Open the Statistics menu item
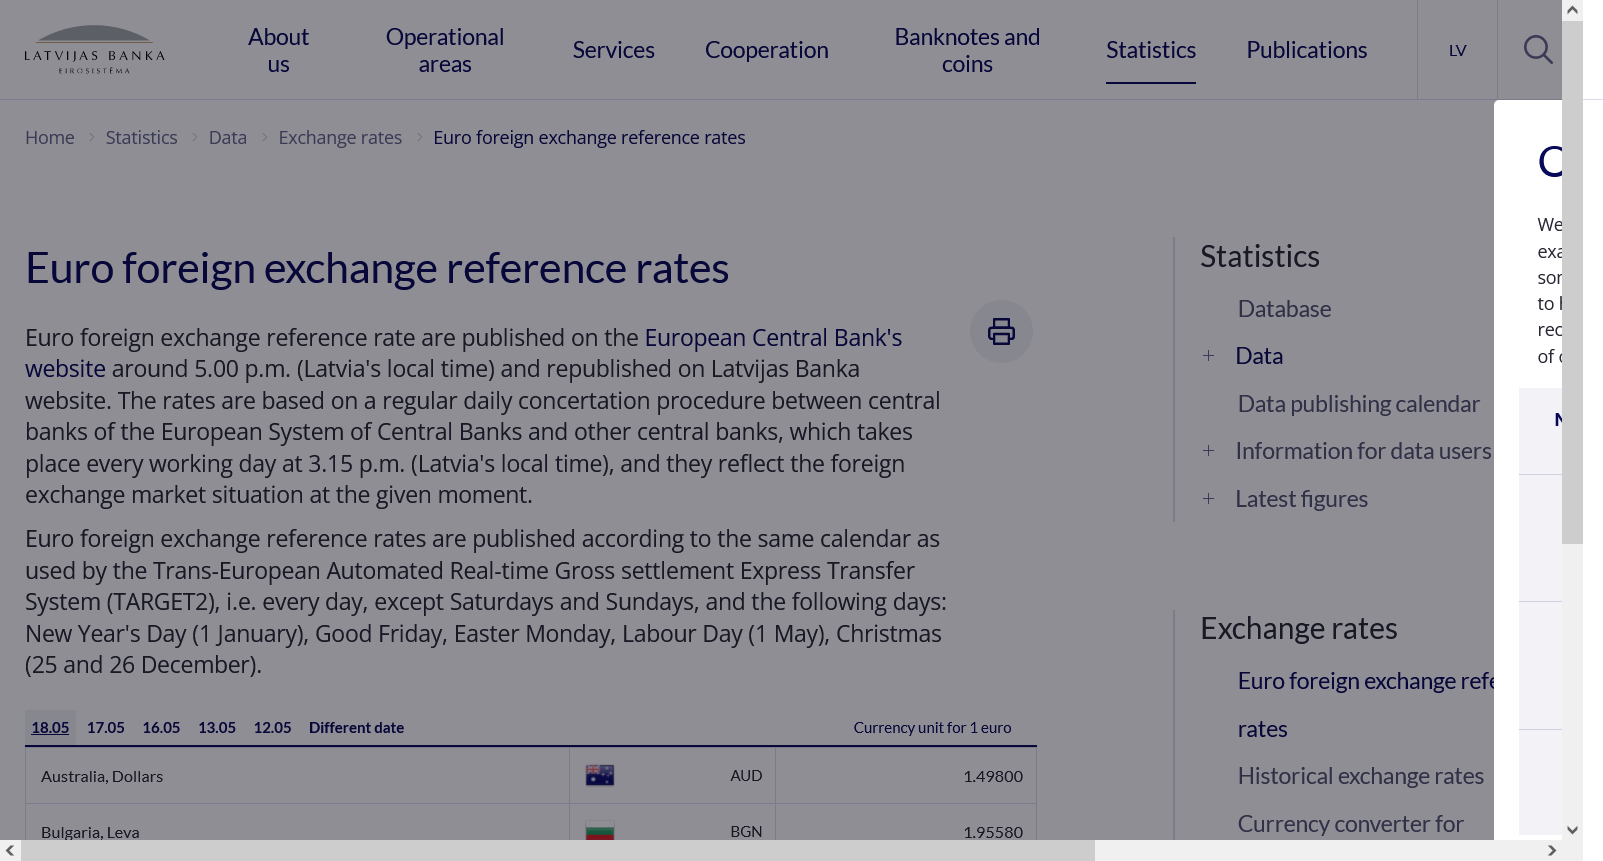This screenshot has height=861, width=1603. pos(1150,50)
